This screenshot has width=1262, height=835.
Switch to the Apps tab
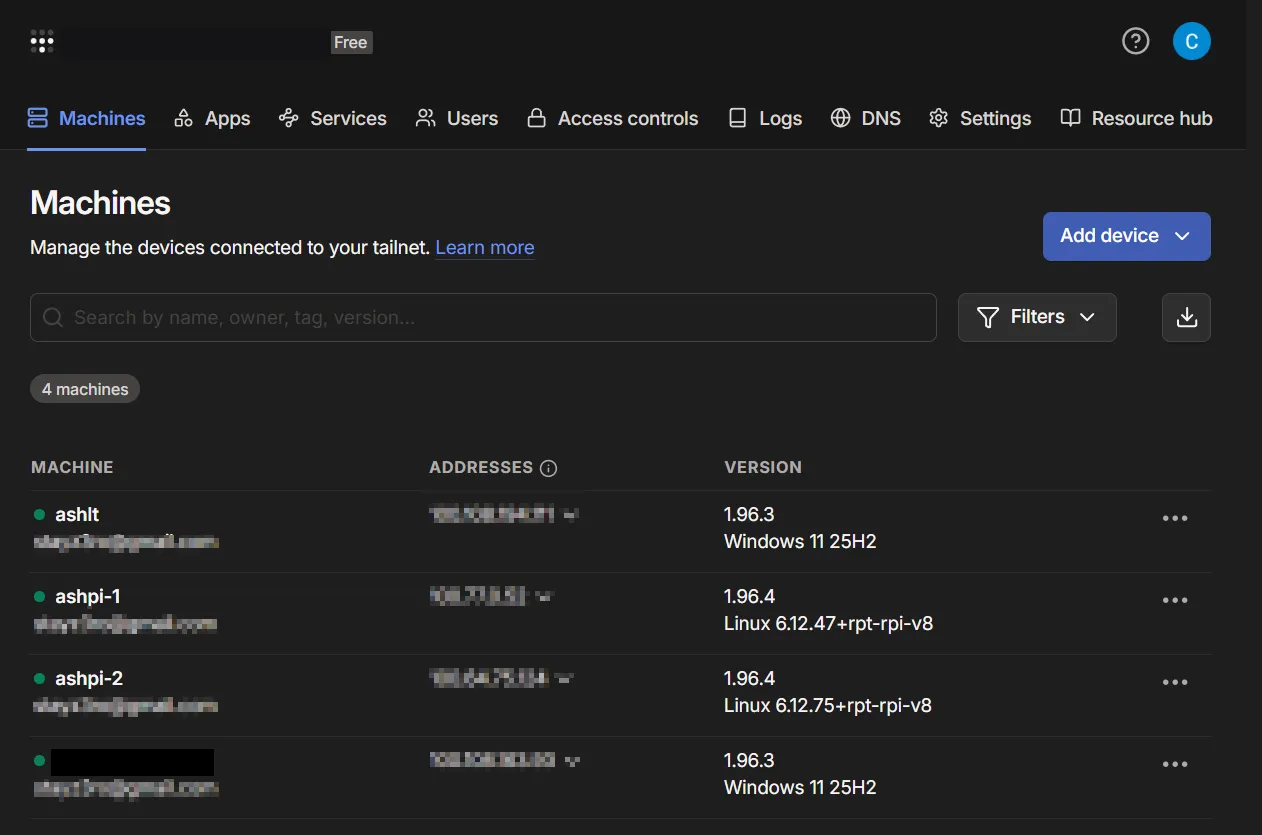tap(212, 118)
